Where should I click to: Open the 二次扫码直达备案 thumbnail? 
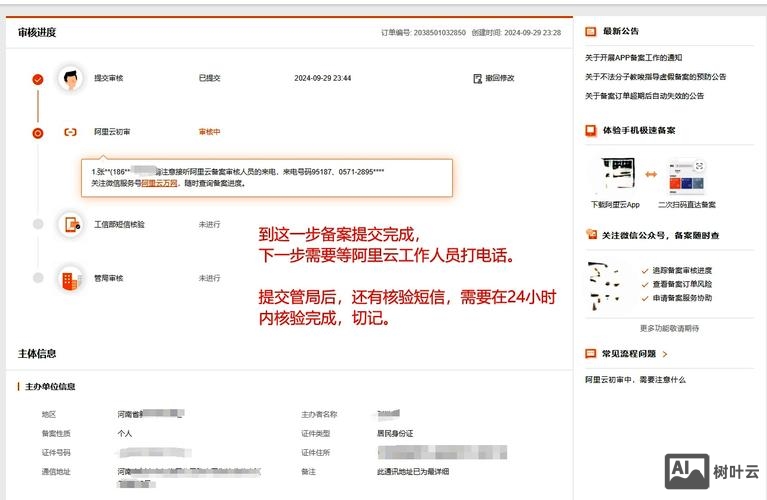click(x=686, y=176)
